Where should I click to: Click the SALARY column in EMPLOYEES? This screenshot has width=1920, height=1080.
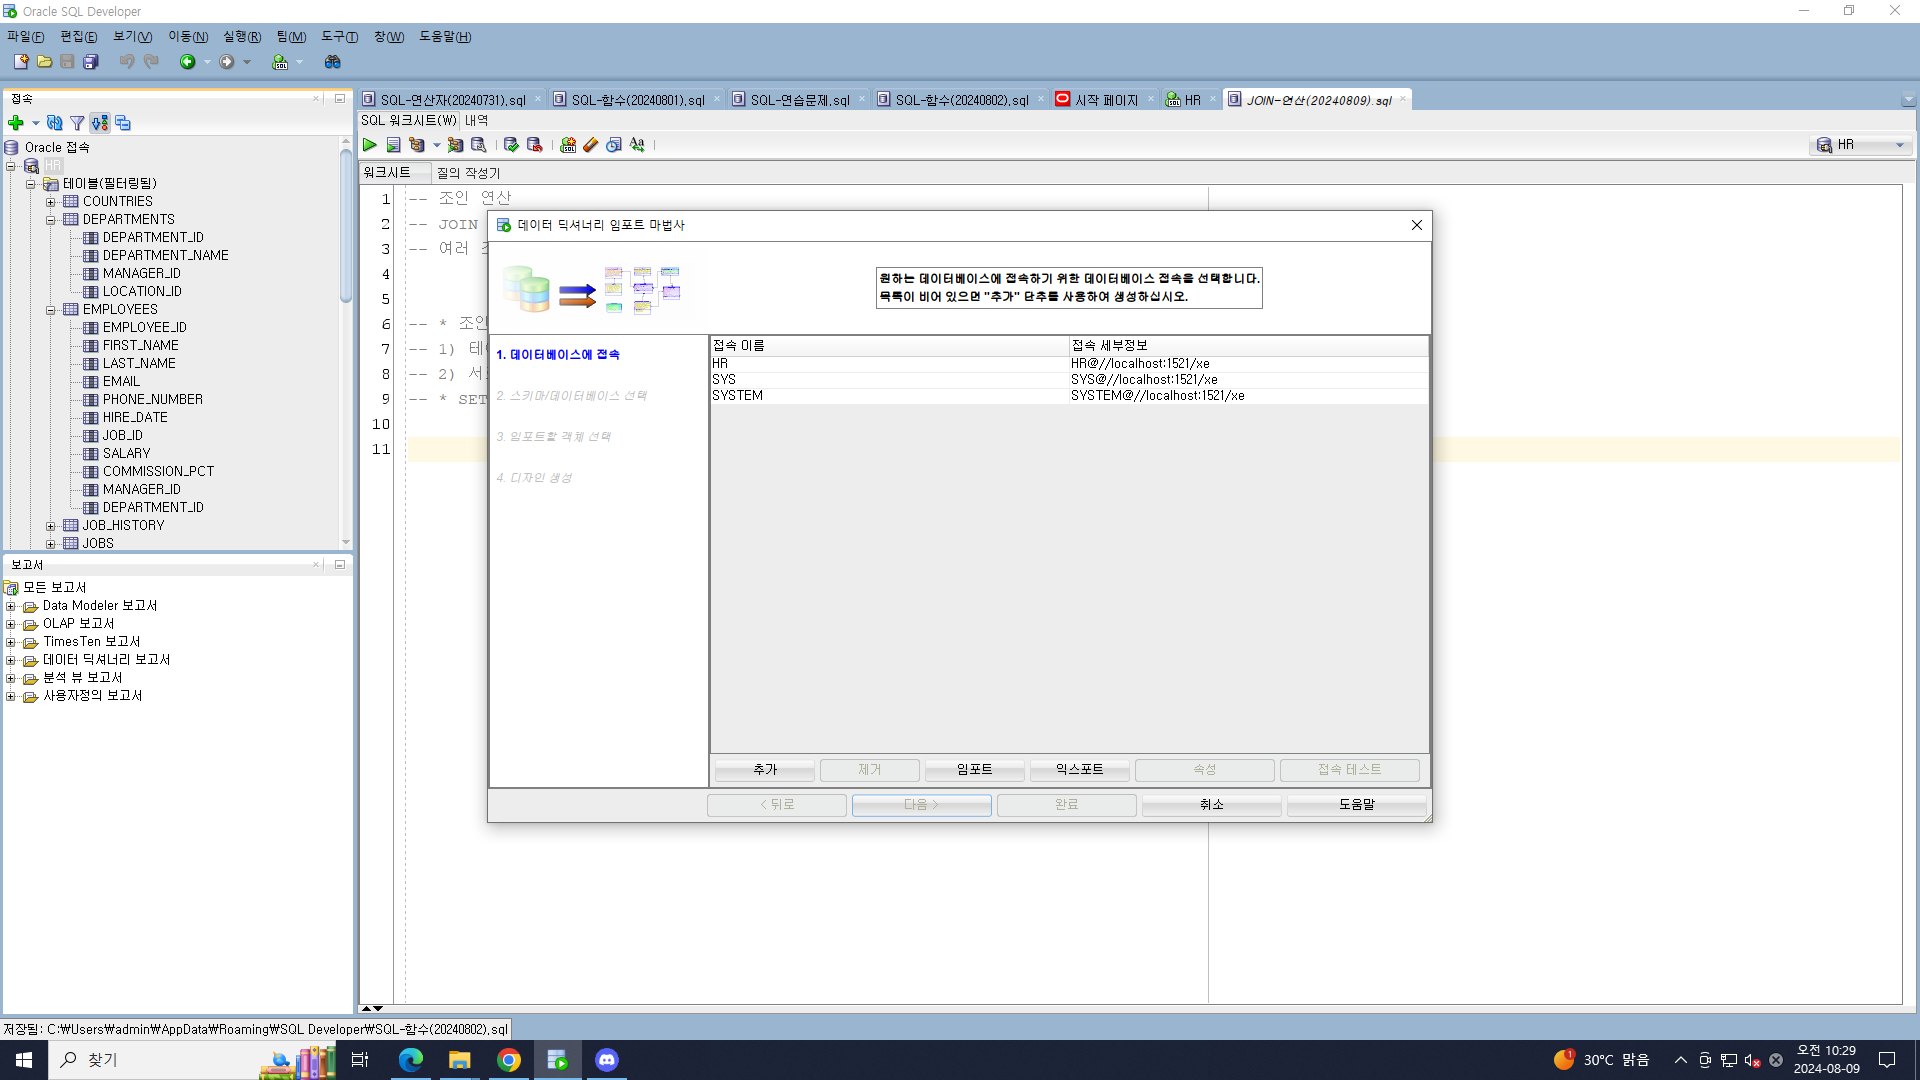[x=126, y=454]
